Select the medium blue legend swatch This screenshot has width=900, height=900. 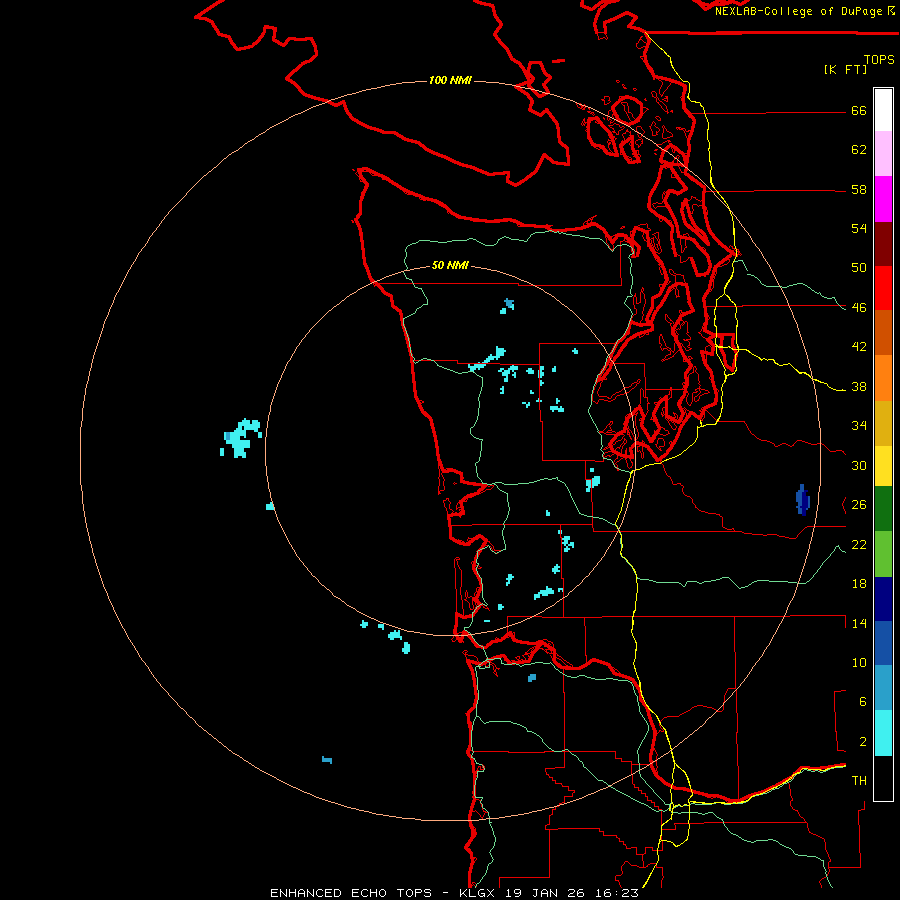click(883, 643)
